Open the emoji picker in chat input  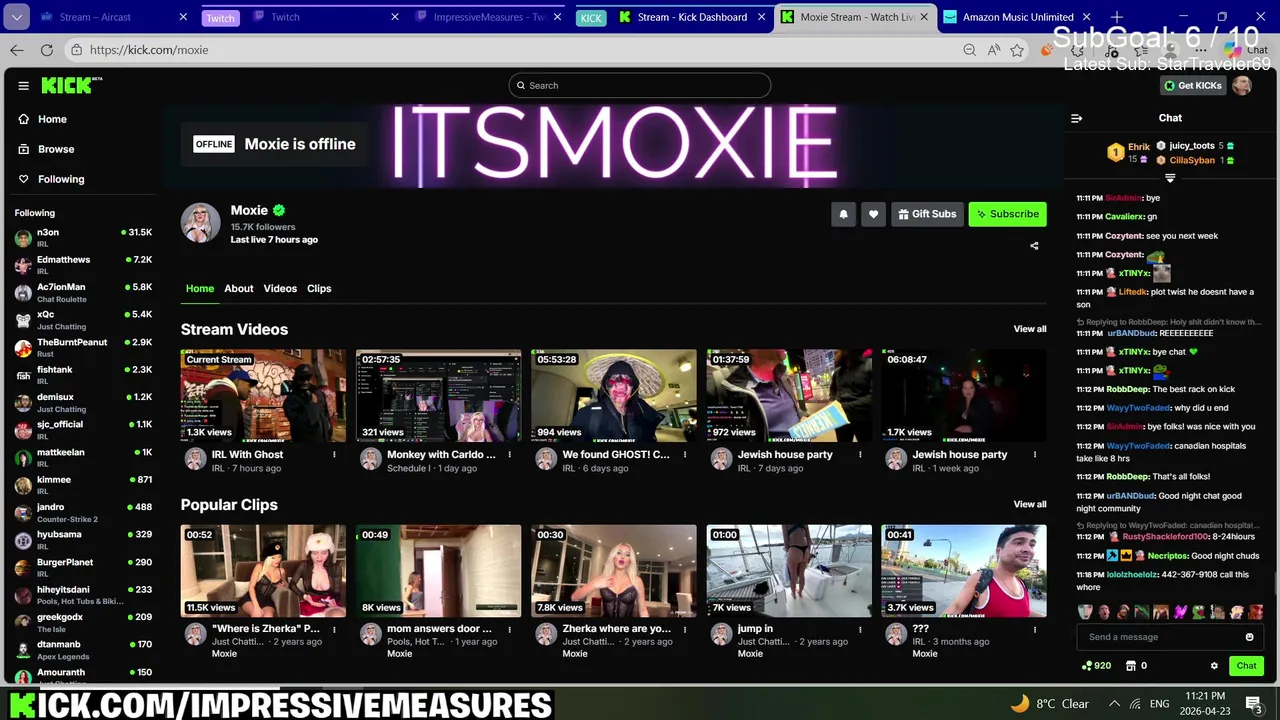(1249, 637)
